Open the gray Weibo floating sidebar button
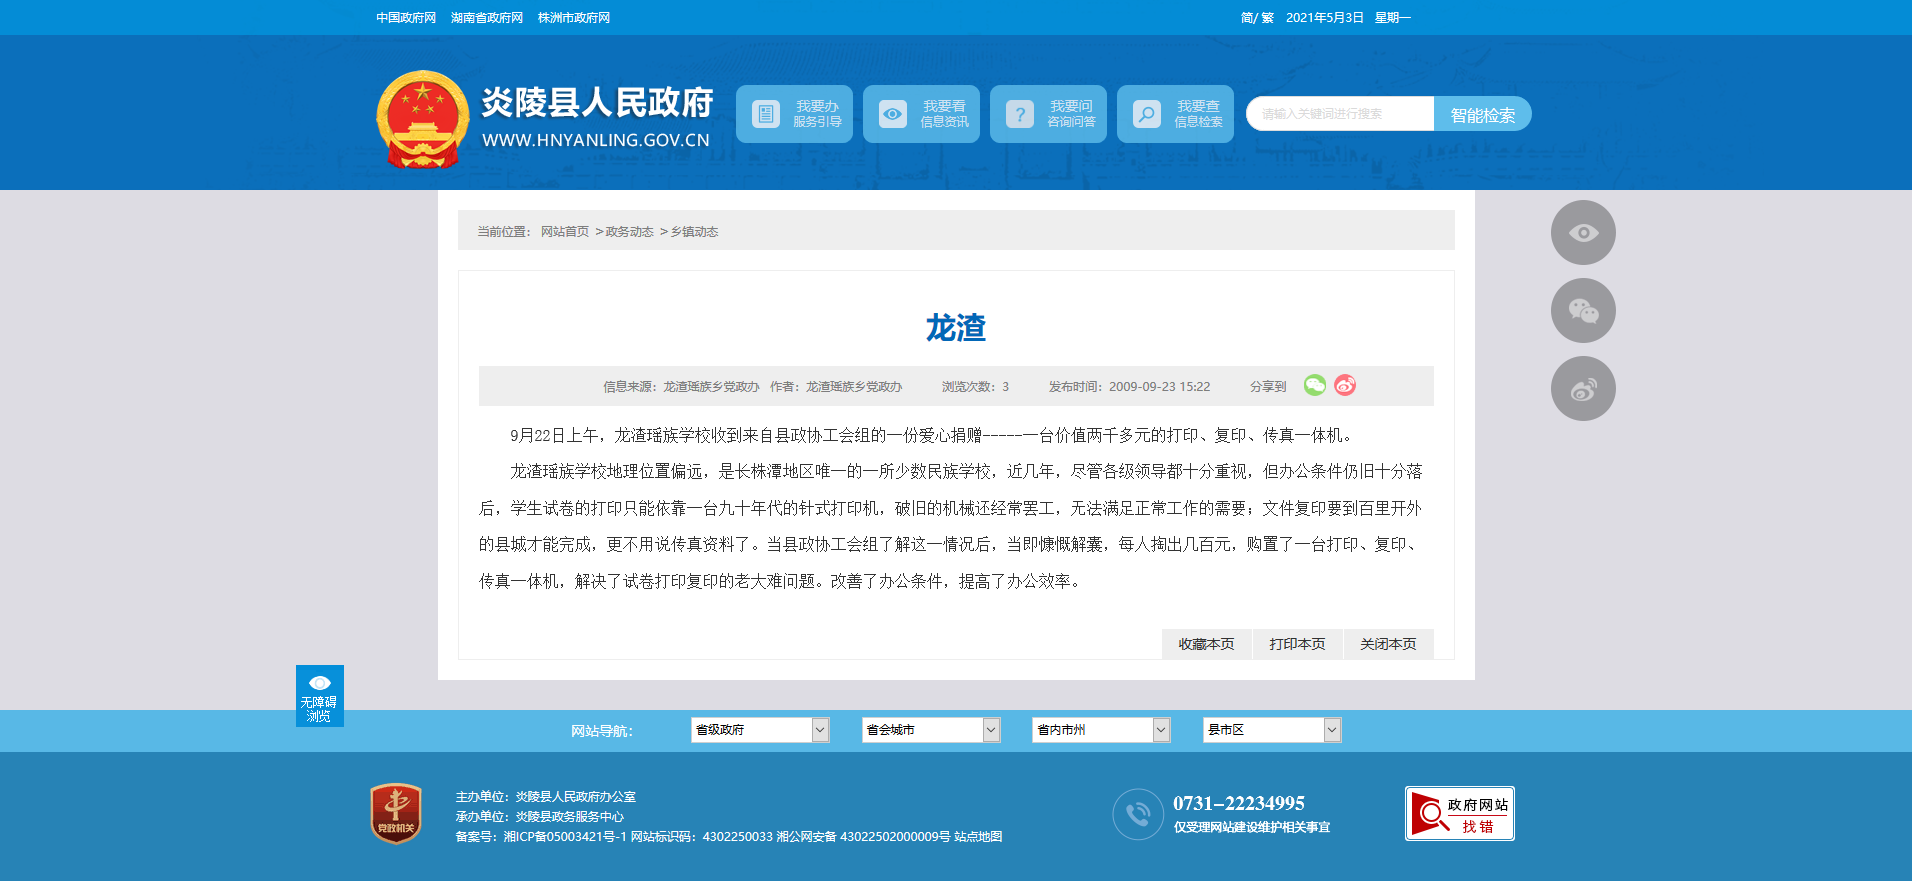The image size is (1912, 881). [x=1582, y=389]
